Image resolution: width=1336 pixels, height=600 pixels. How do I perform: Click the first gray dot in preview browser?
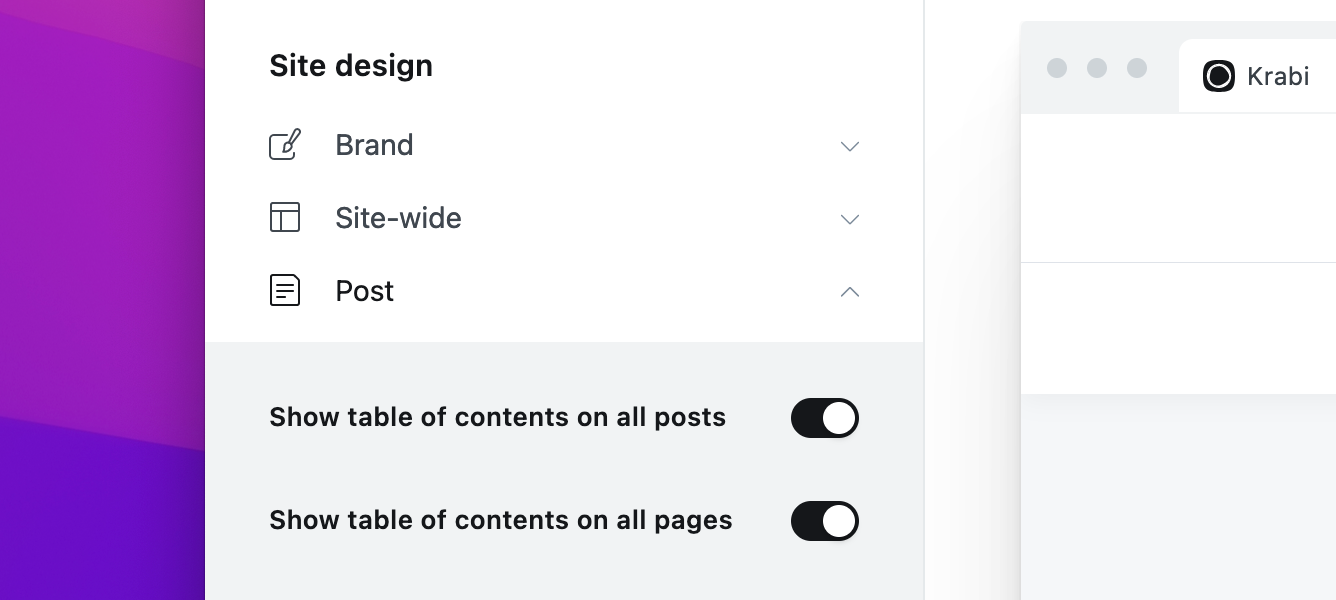[x=1057, y=68]
